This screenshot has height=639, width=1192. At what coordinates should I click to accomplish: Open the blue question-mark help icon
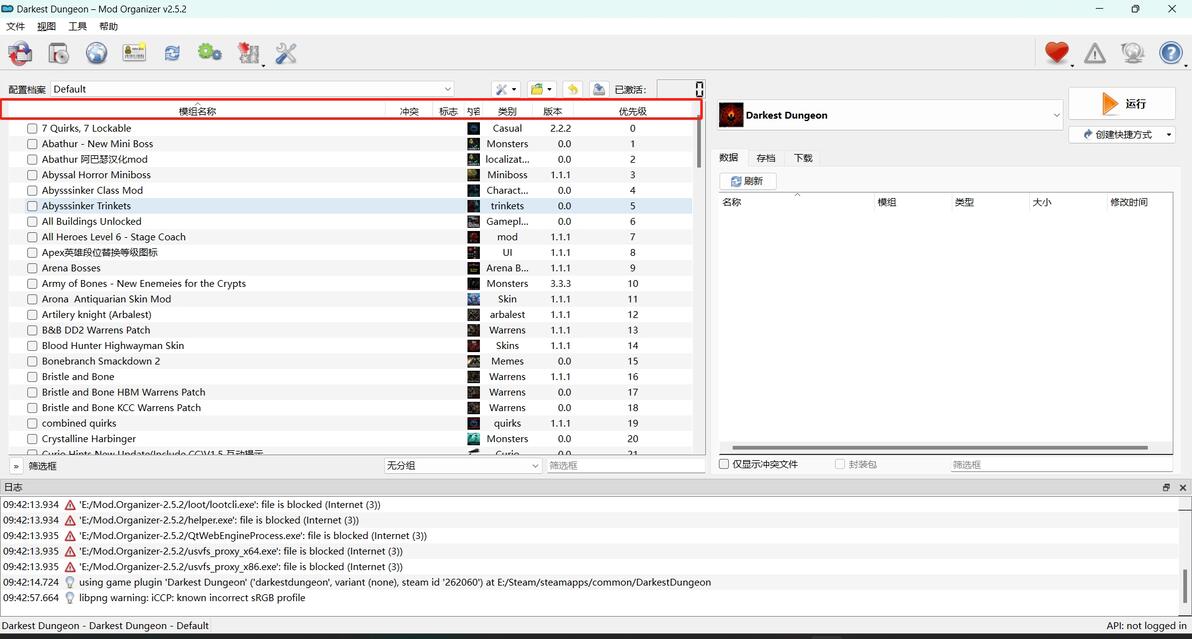[x=1171, y=52]
